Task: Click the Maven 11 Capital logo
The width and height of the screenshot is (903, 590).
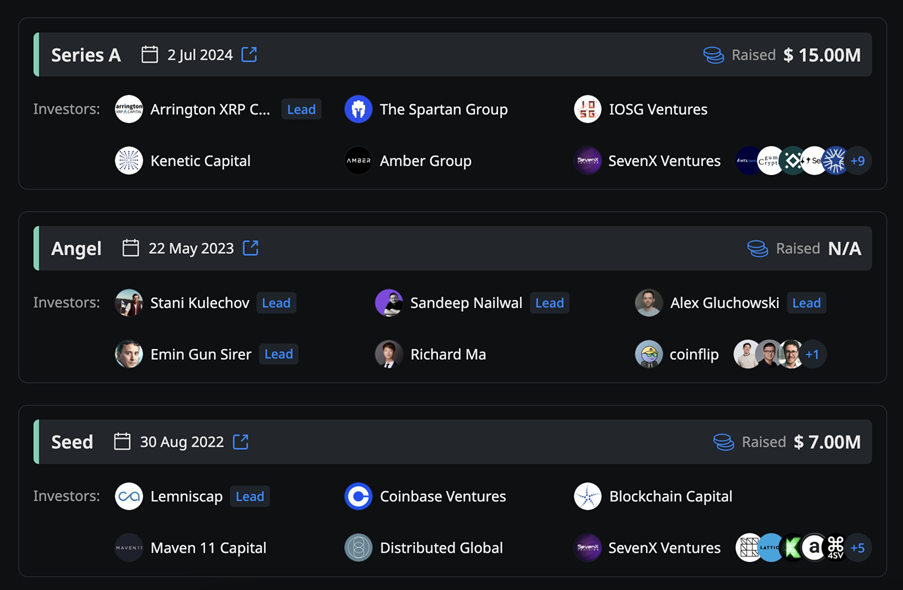Action: (129, 548)
